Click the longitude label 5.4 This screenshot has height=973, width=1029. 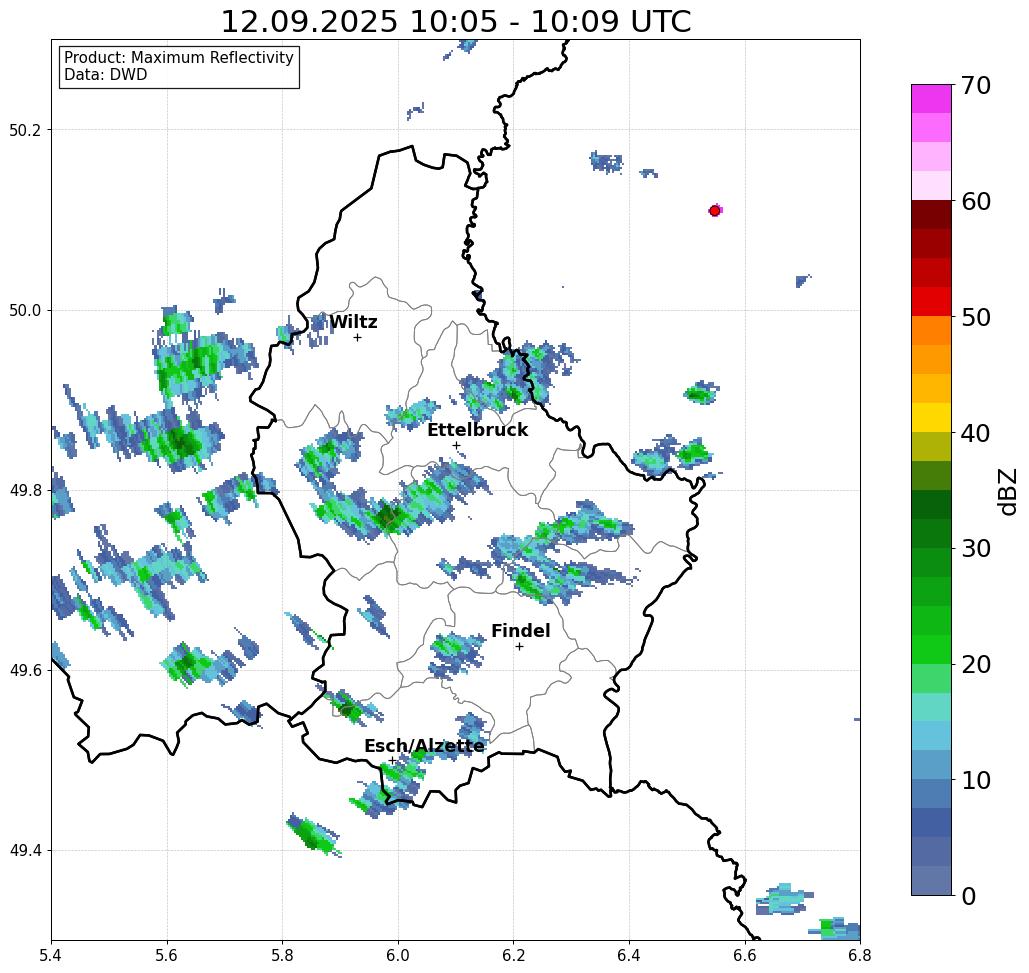pyautogui.click(x=51, y=955)
